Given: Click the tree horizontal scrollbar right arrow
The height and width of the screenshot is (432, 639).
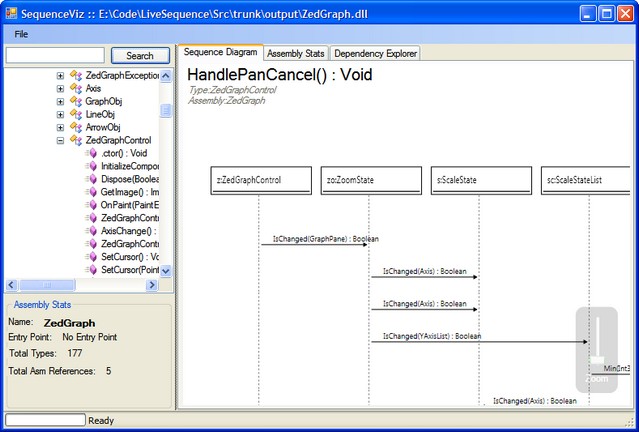Looking at the screenshot, I should click(x=152, y=286).
